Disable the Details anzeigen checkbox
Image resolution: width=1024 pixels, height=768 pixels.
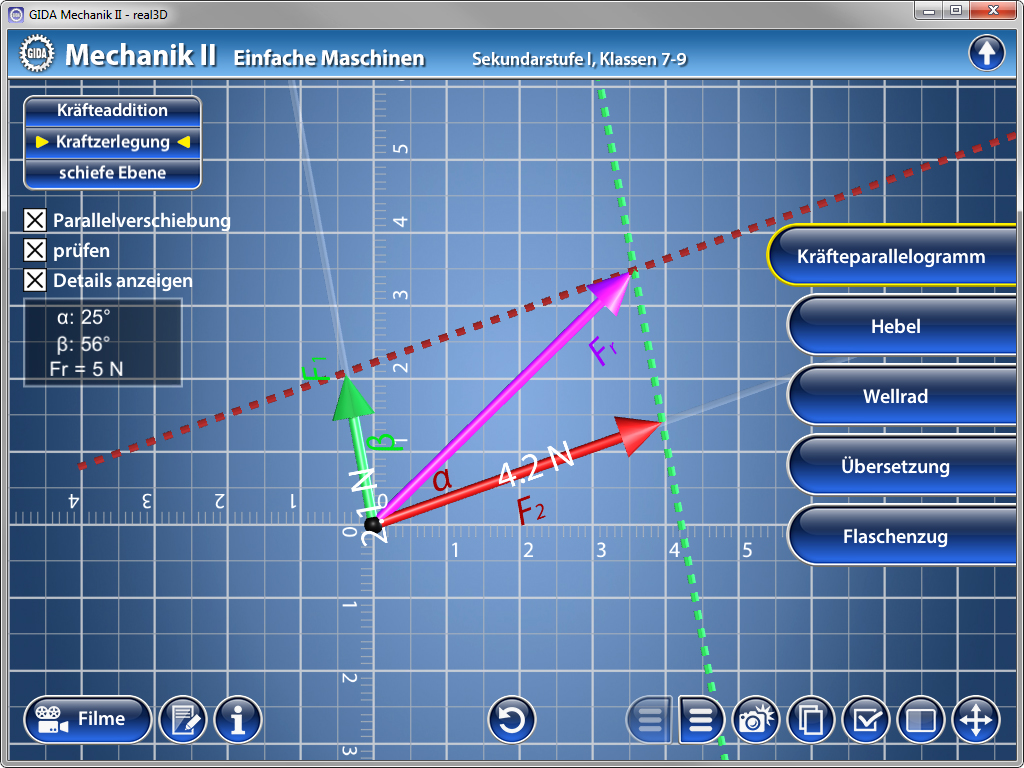pyautogui.click(x=35, y=280)
